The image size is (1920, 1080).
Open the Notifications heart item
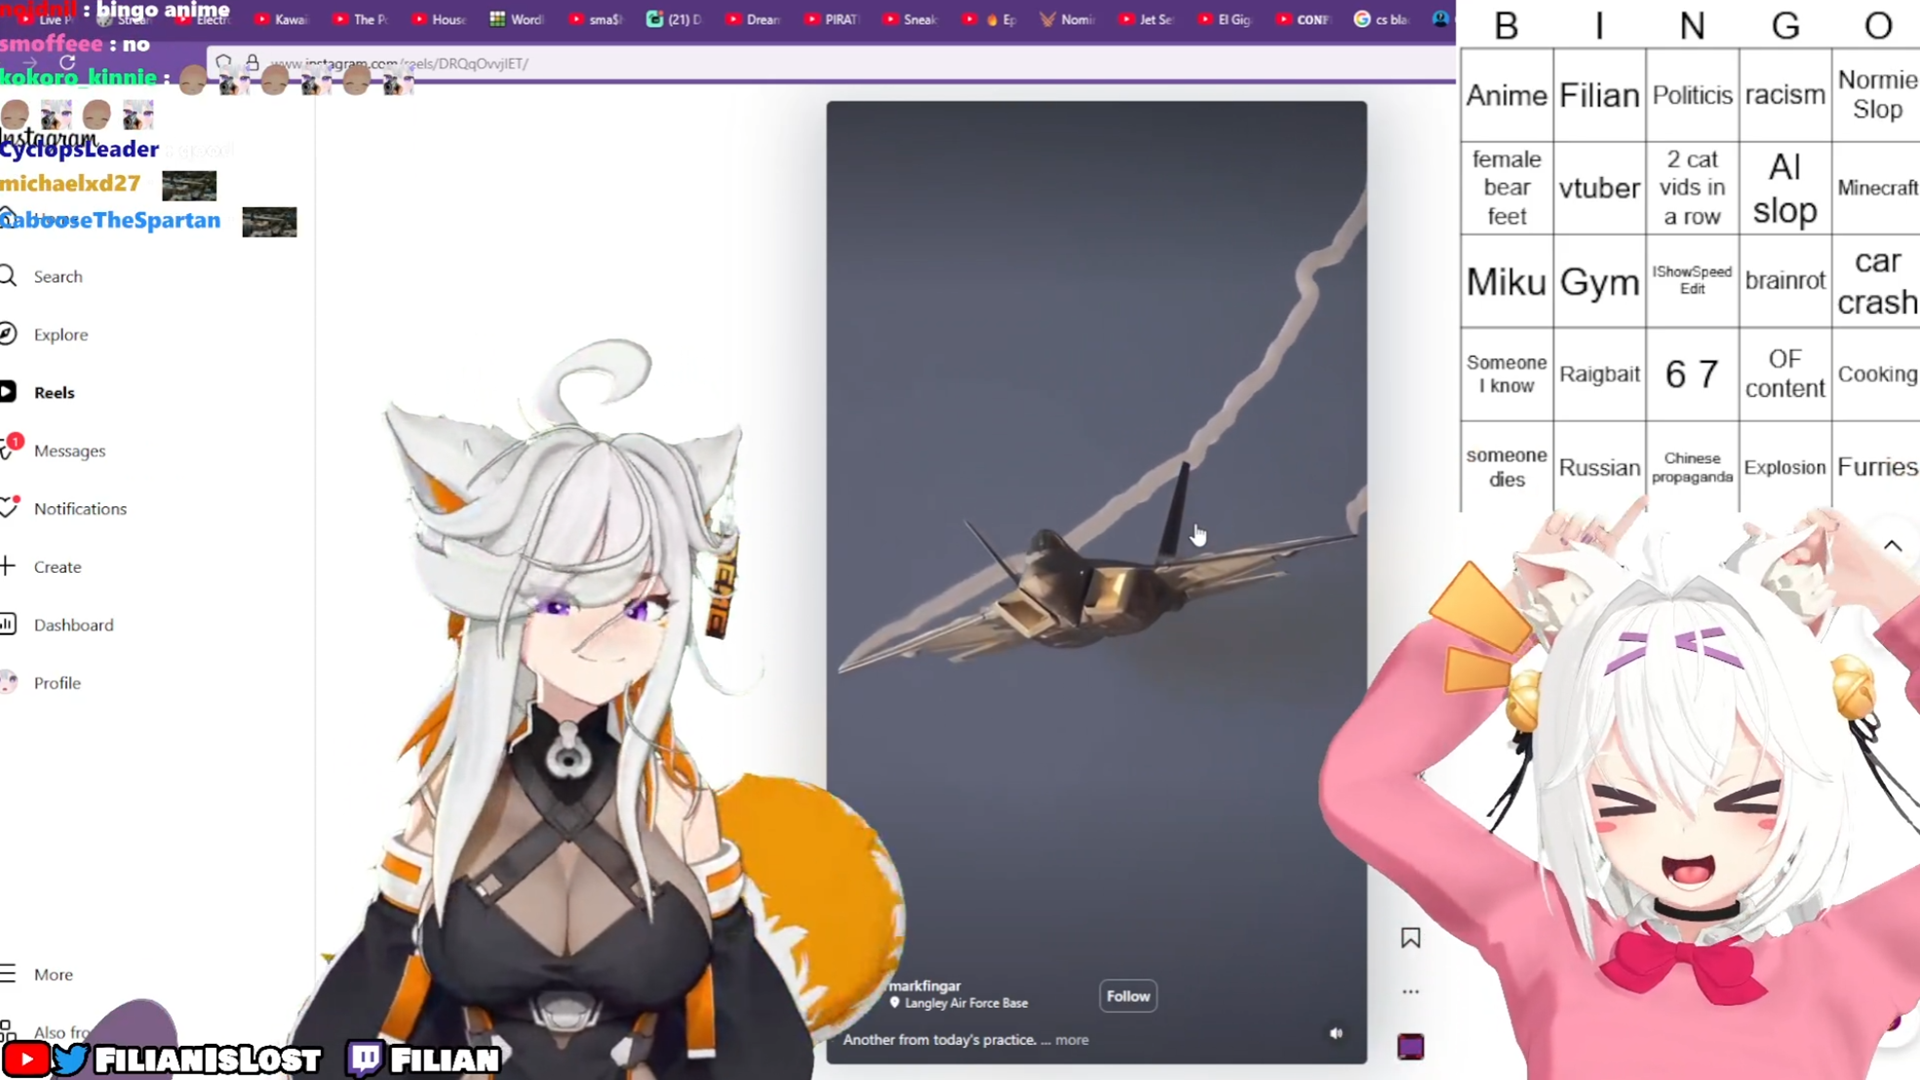(79, 509)
